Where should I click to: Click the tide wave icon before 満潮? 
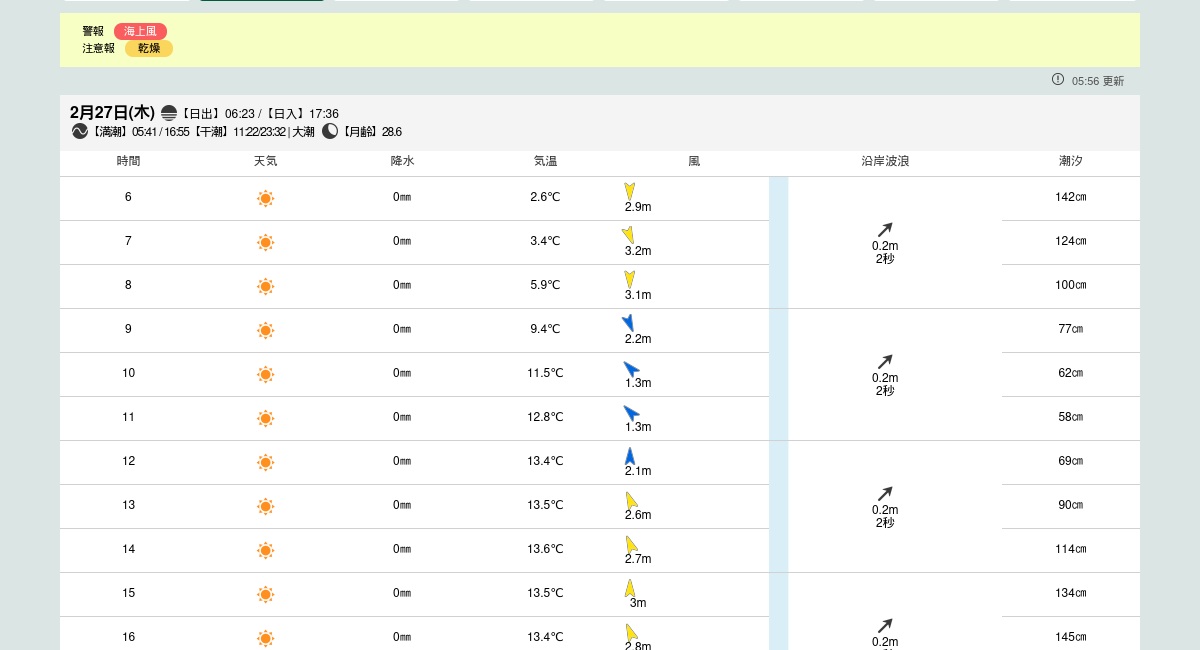tap(80, 131)
